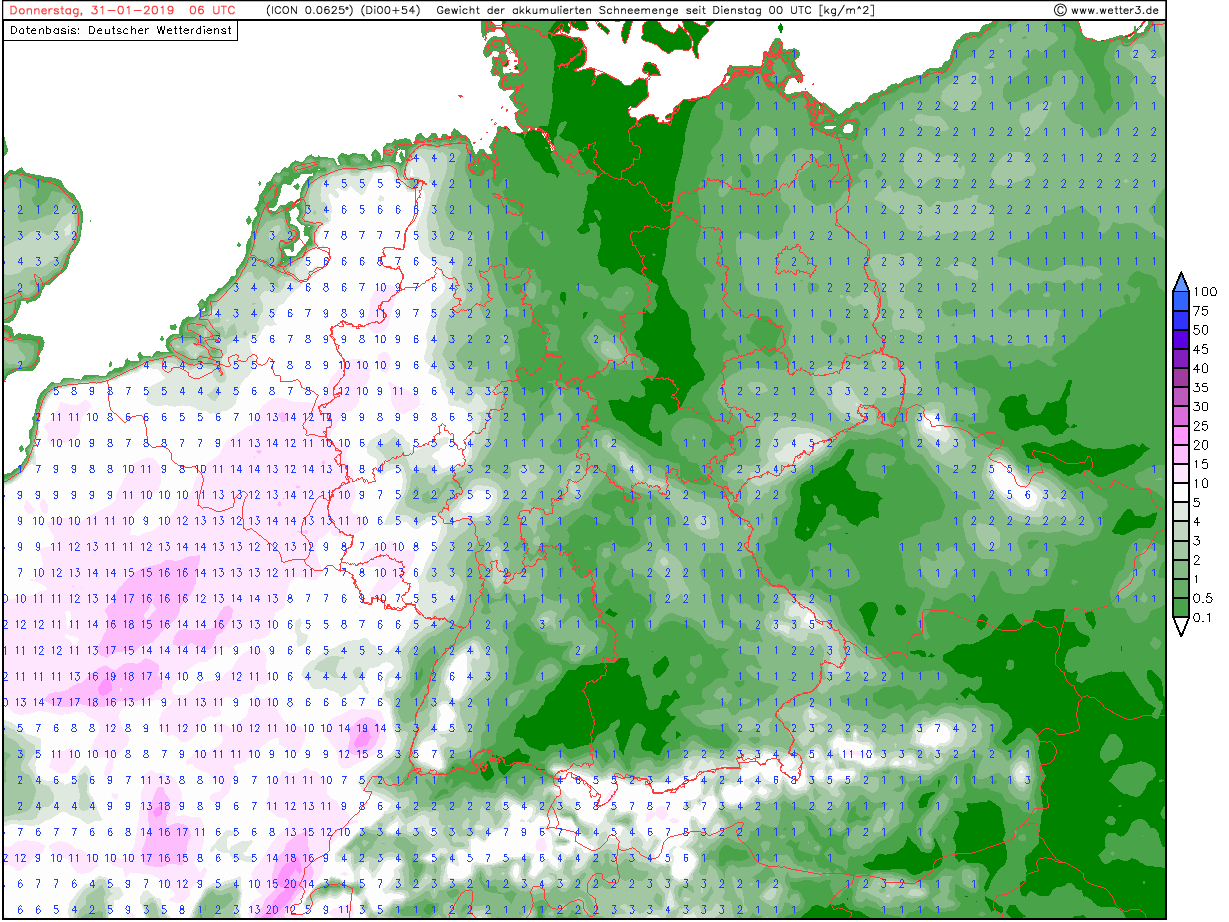Click the legend bottom arrow below 0.1
This screenshot has width=1229, height=922.
(x=1181, y=627)
